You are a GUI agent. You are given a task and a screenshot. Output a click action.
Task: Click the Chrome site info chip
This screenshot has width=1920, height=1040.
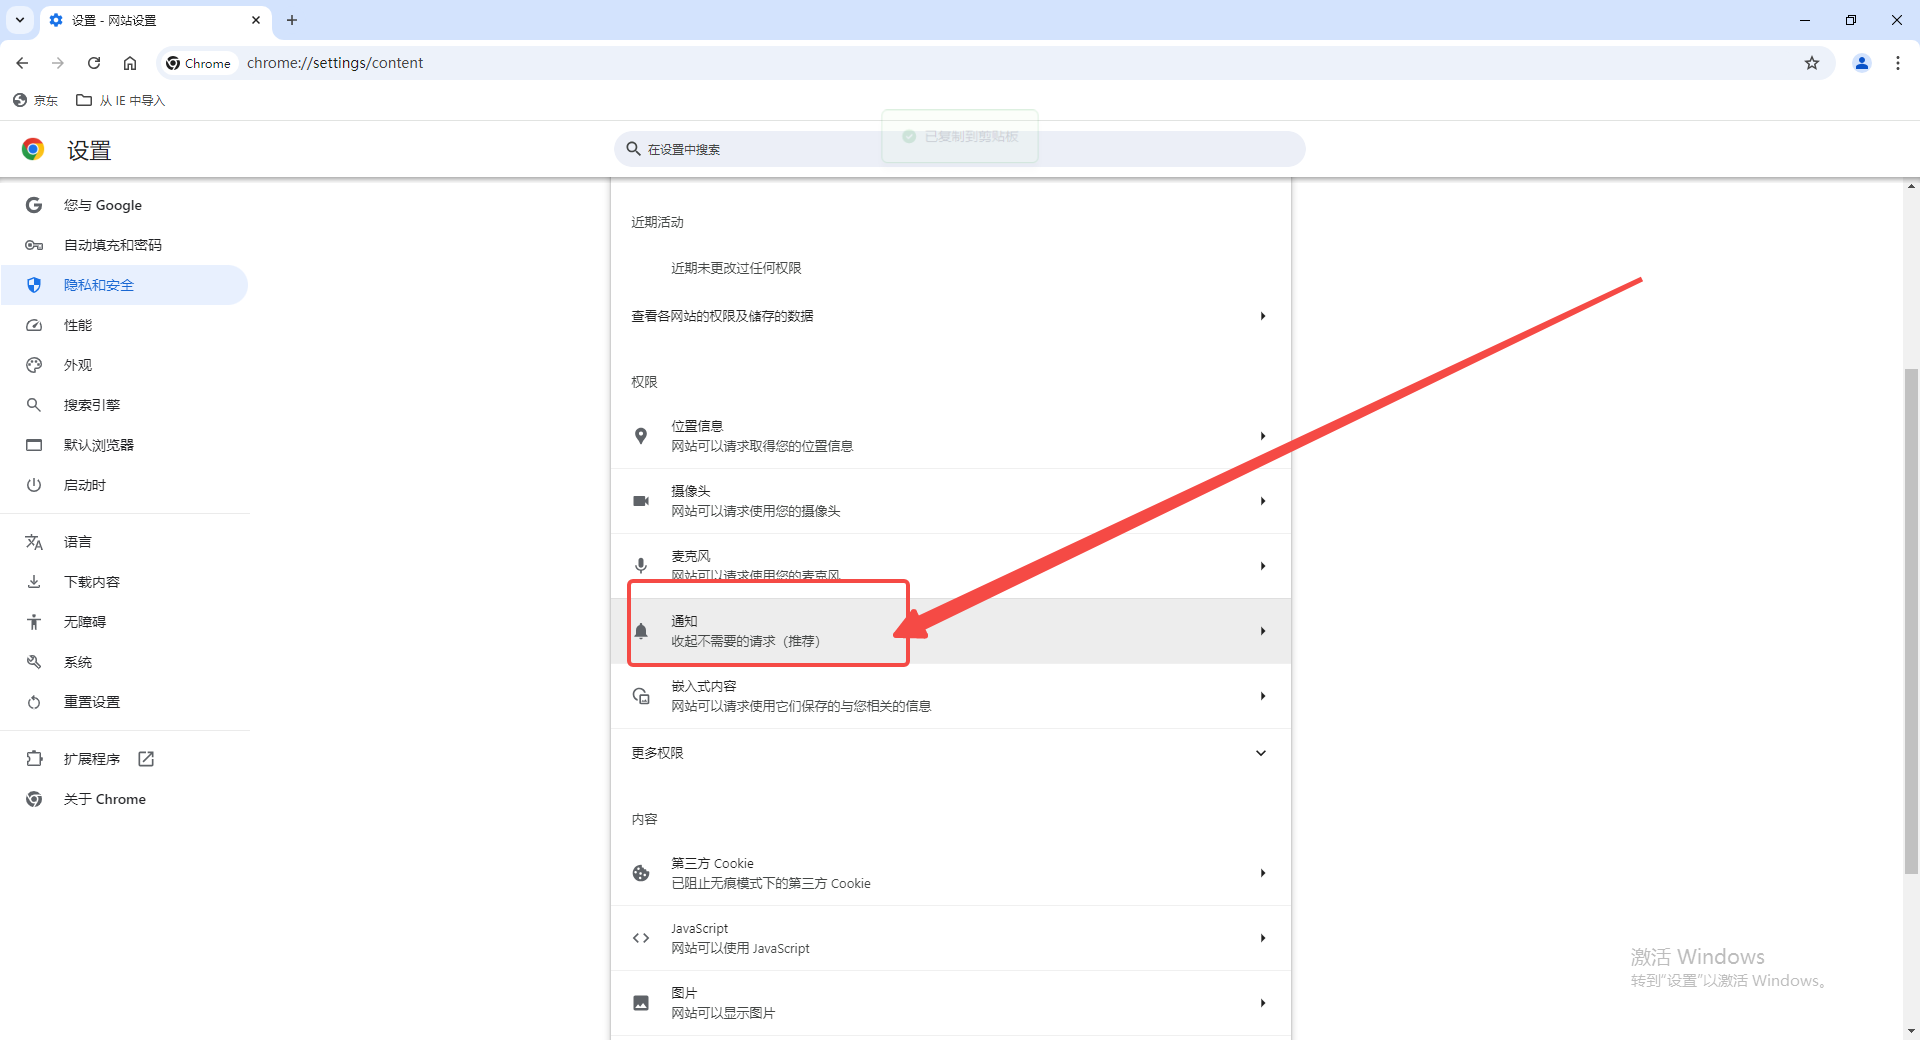[x=198, y=63]
